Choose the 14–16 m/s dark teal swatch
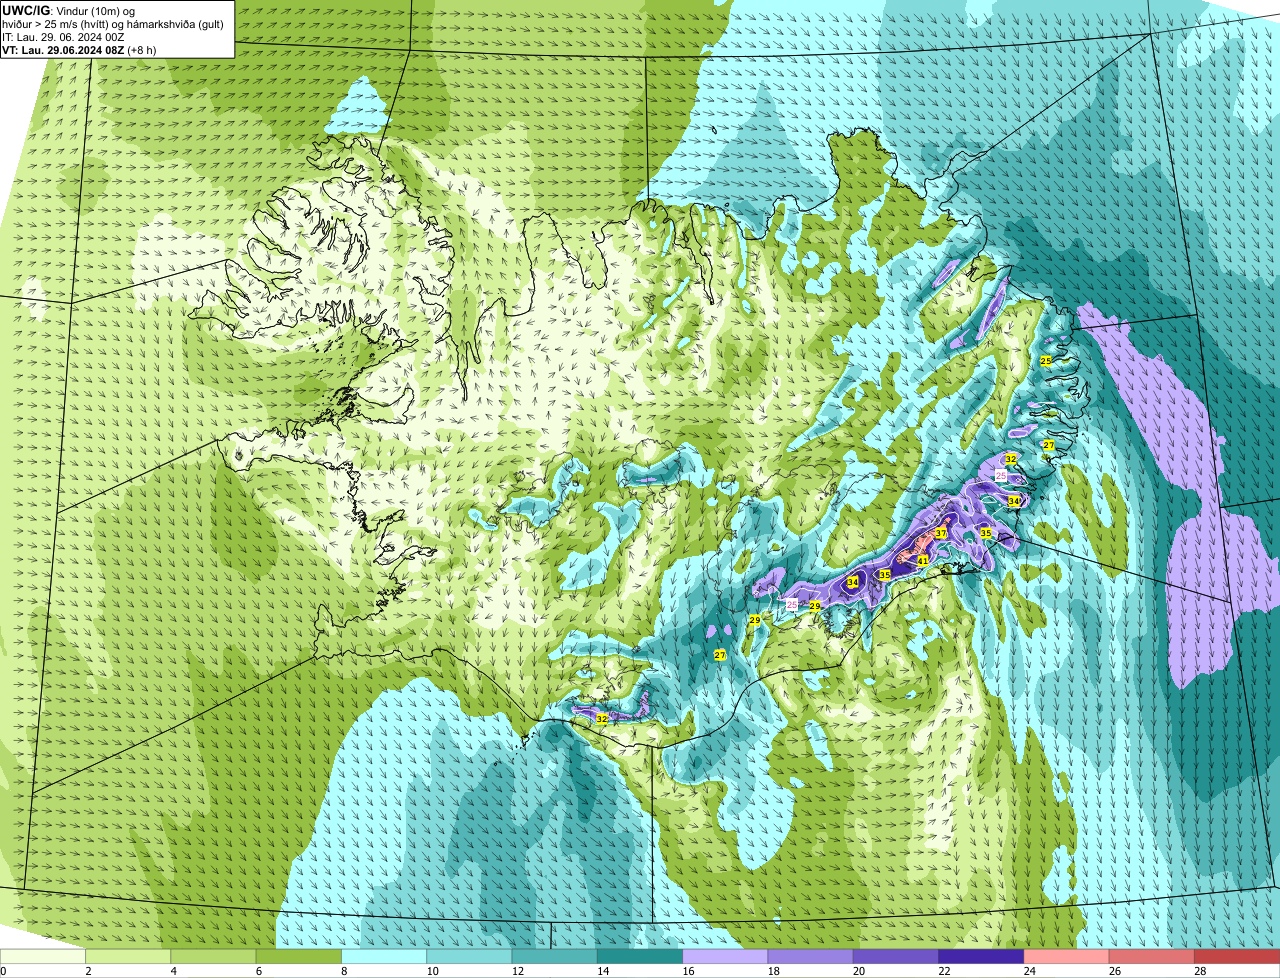 pos(640,956)
